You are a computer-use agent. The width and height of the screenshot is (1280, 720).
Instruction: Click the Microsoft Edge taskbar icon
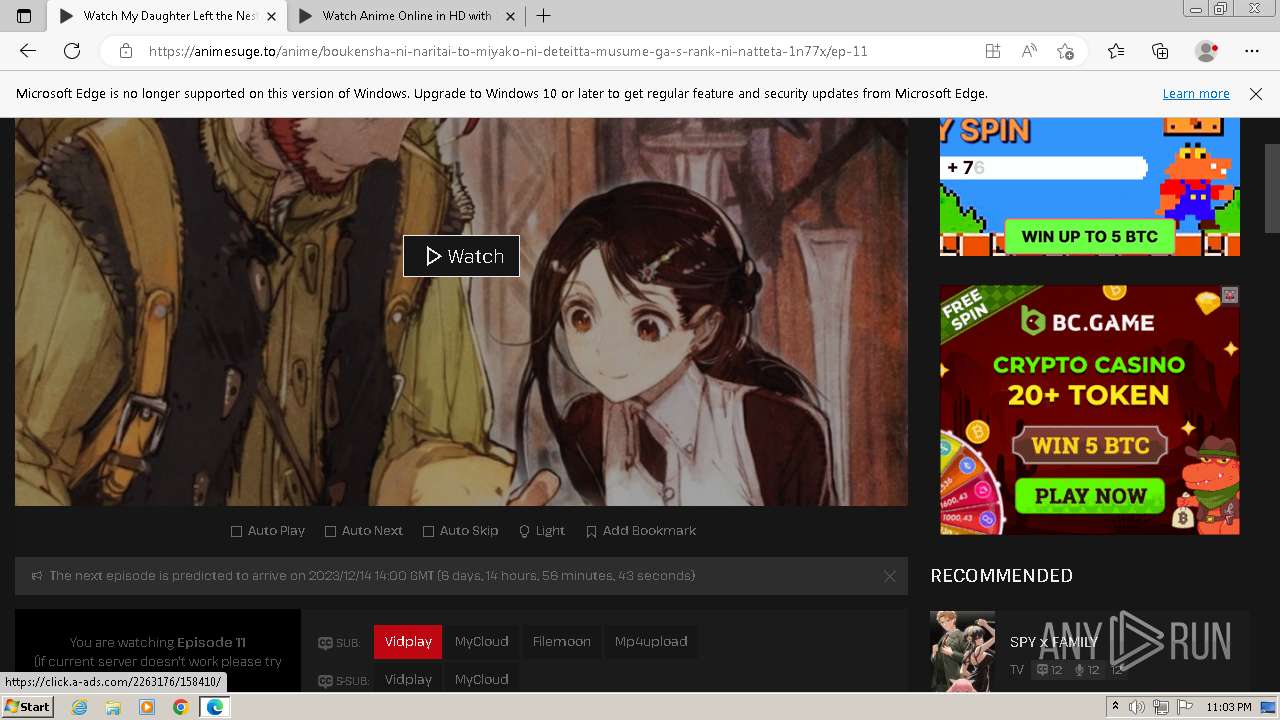pyautogui.click(x=214, y=707)
